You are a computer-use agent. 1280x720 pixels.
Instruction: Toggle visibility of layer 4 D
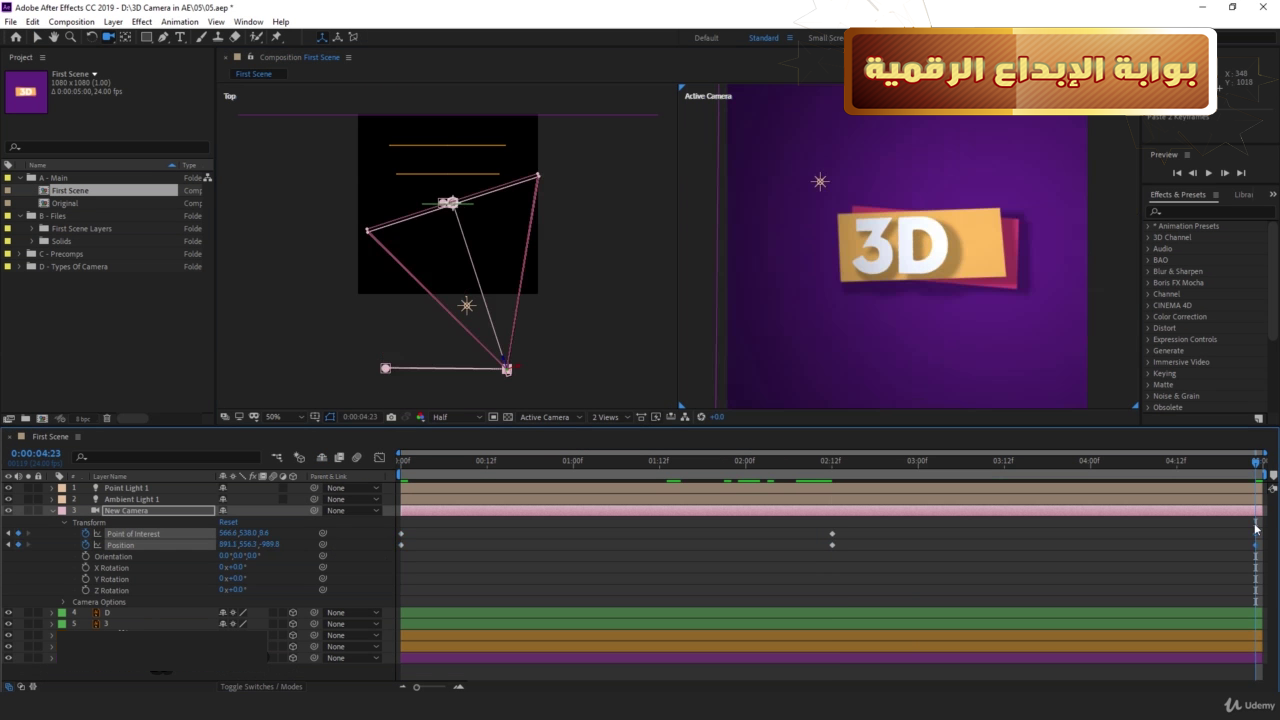(x=8, y=612)
